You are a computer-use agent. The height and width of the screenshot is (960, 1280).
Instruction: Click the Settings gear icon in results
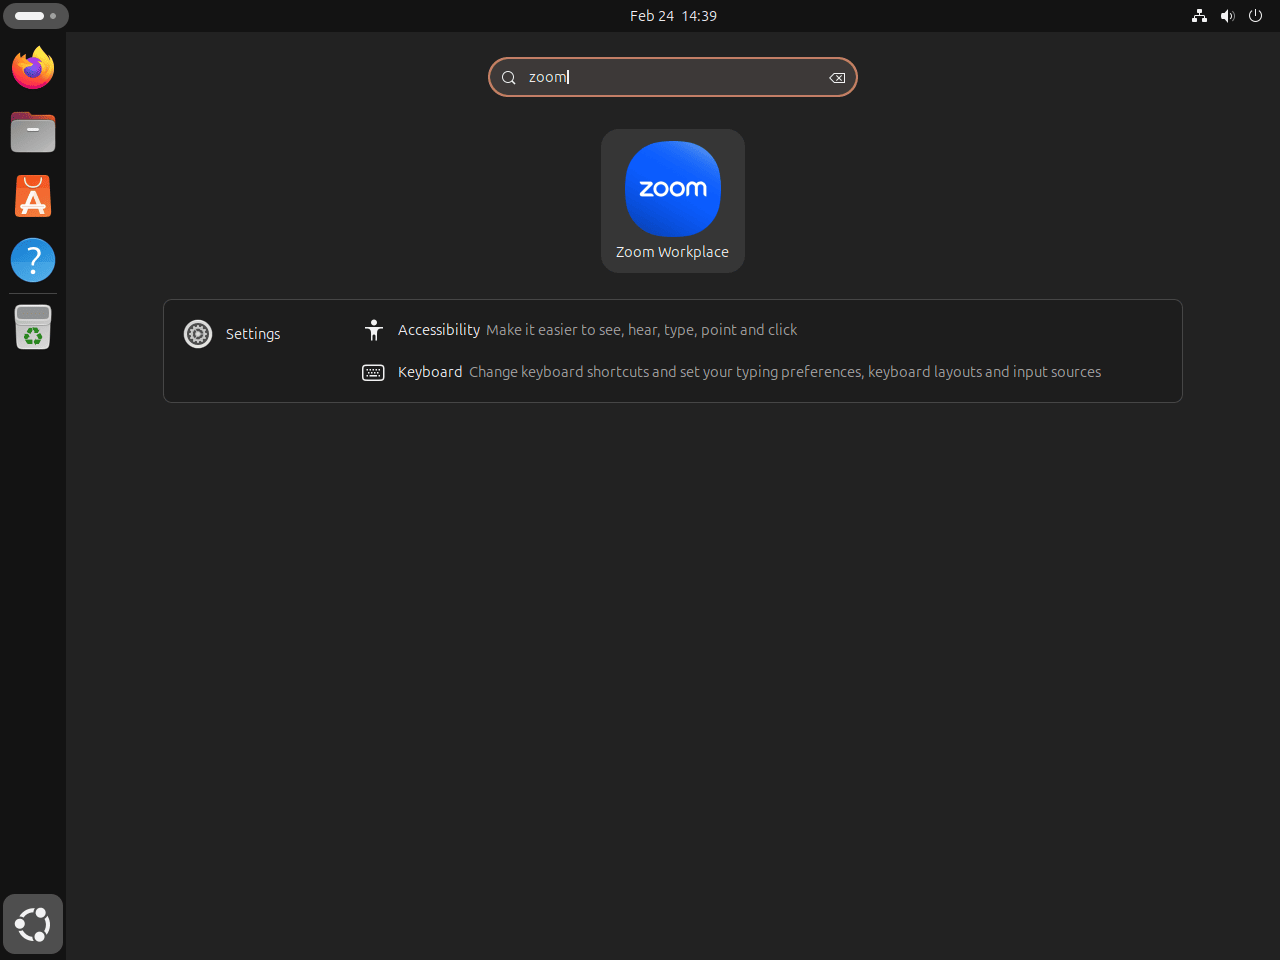pos(197,333)
